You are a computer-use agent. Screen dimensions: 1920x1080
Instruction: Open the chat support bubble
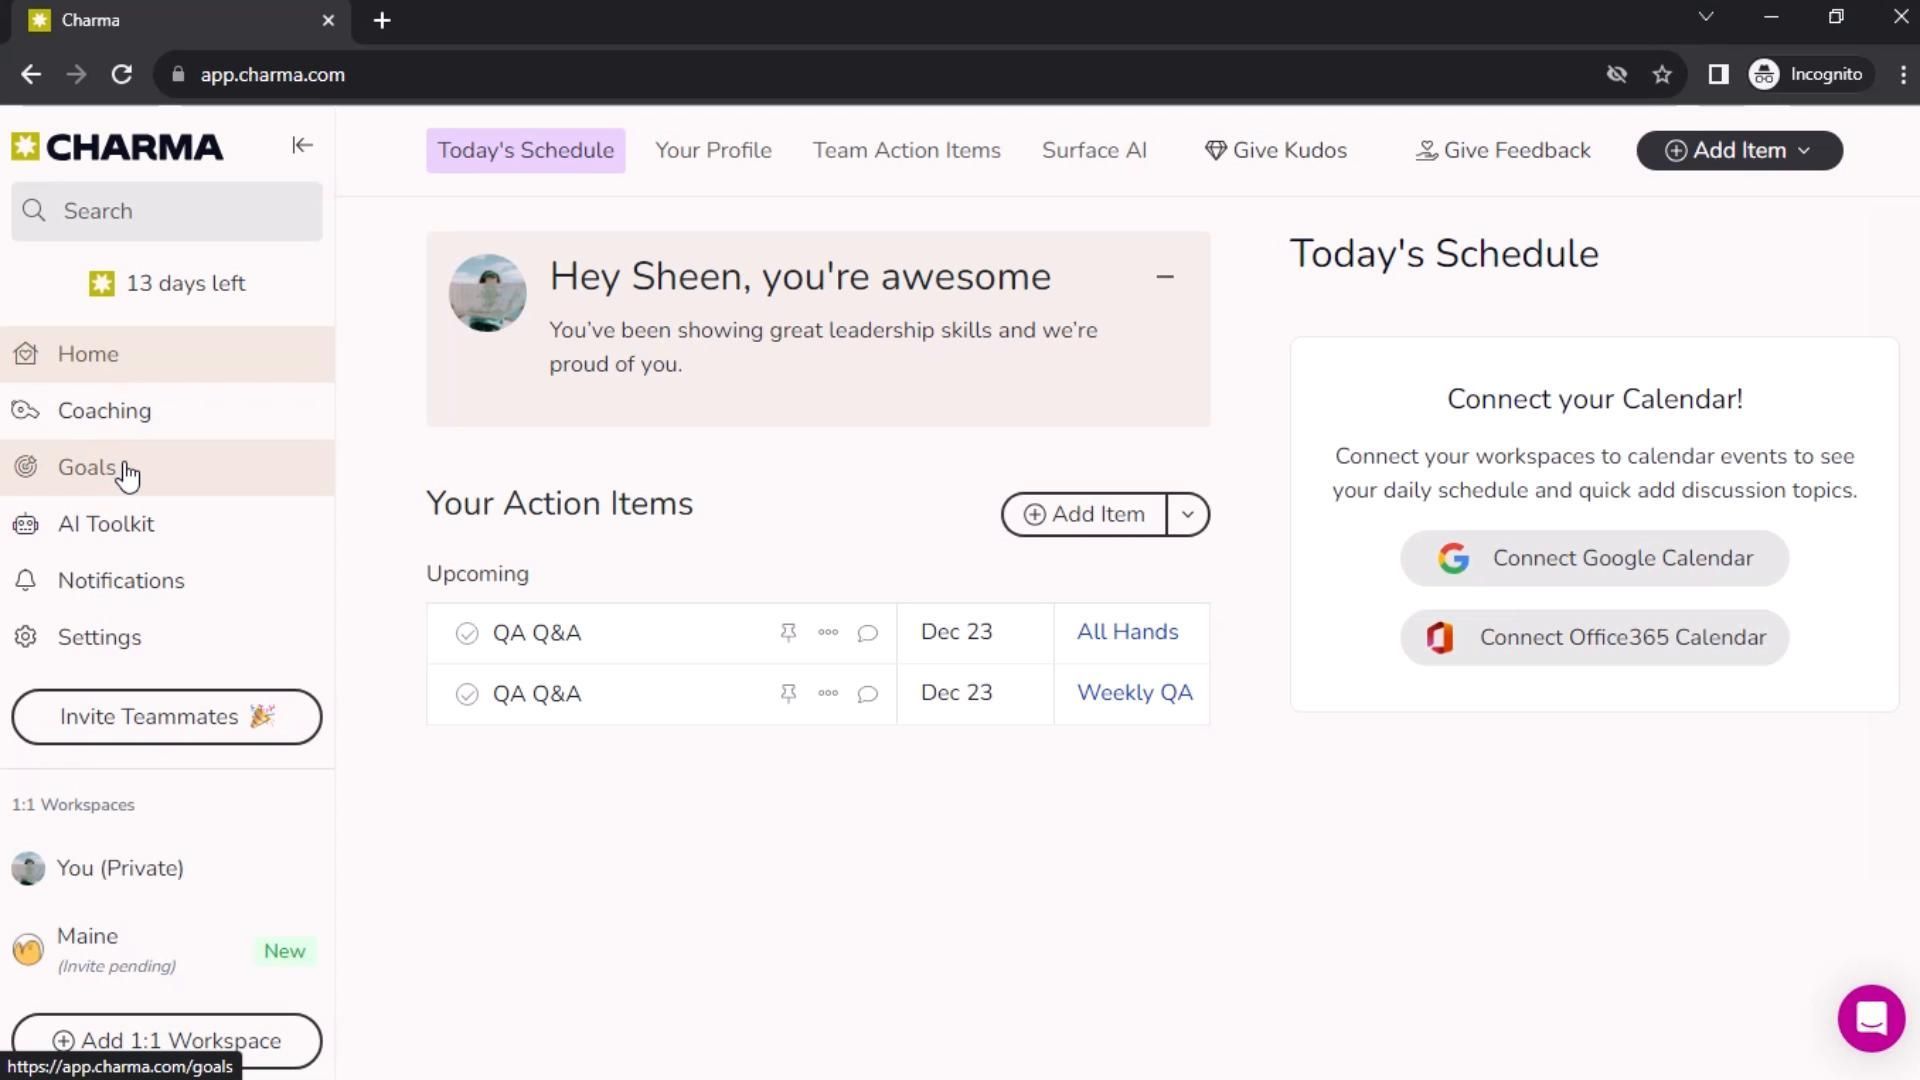pos(1870,1018)
